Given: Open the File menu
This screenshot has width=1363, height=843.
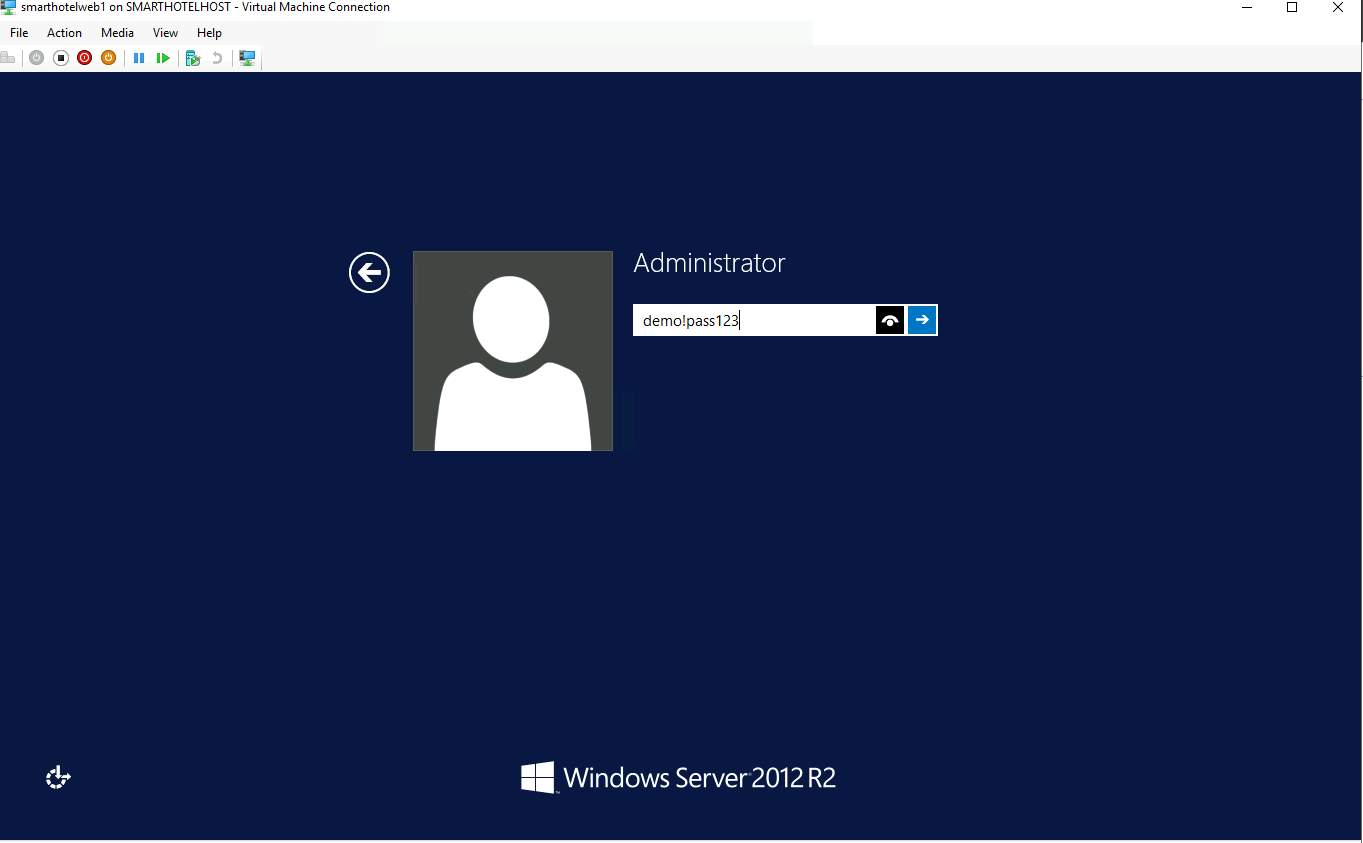Looking at the screenshot, I should [x=19, y=33].
